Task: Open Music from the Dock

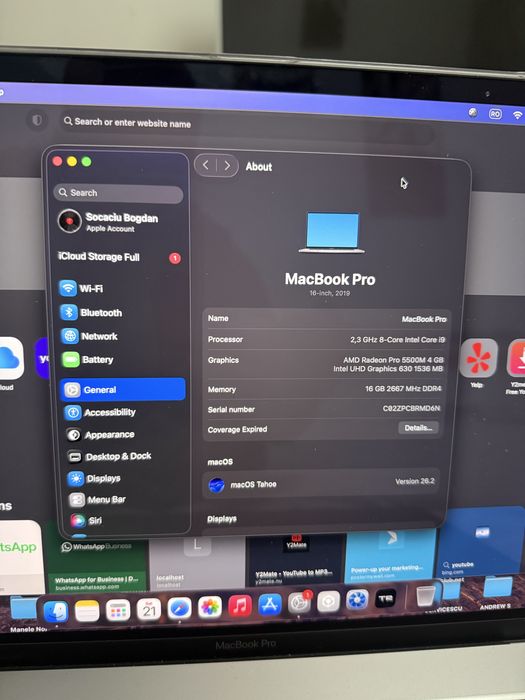Action: point(240,606)
